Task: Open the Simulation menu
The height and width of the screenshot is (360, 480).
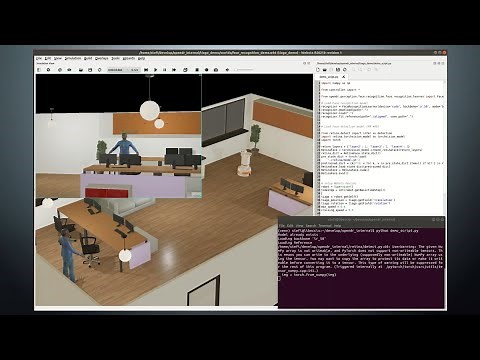Action: coord(73,58)
